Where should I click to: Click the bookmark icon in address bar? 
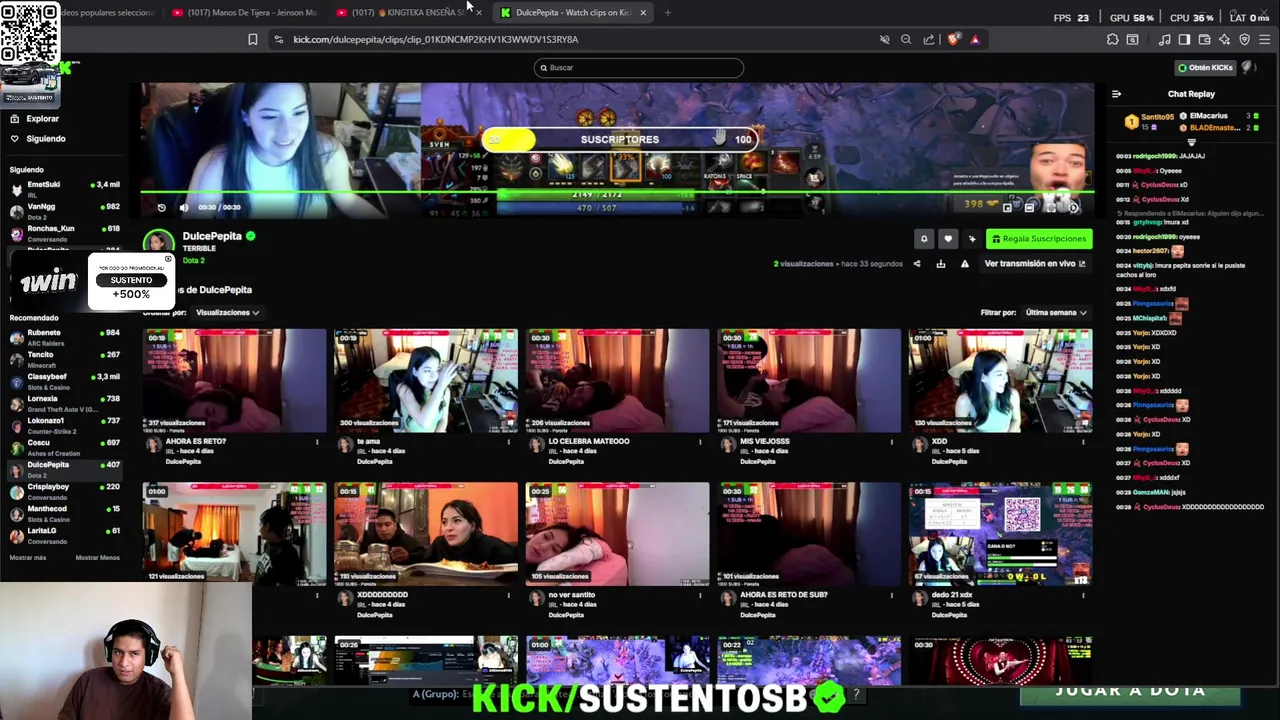point(253,40)
